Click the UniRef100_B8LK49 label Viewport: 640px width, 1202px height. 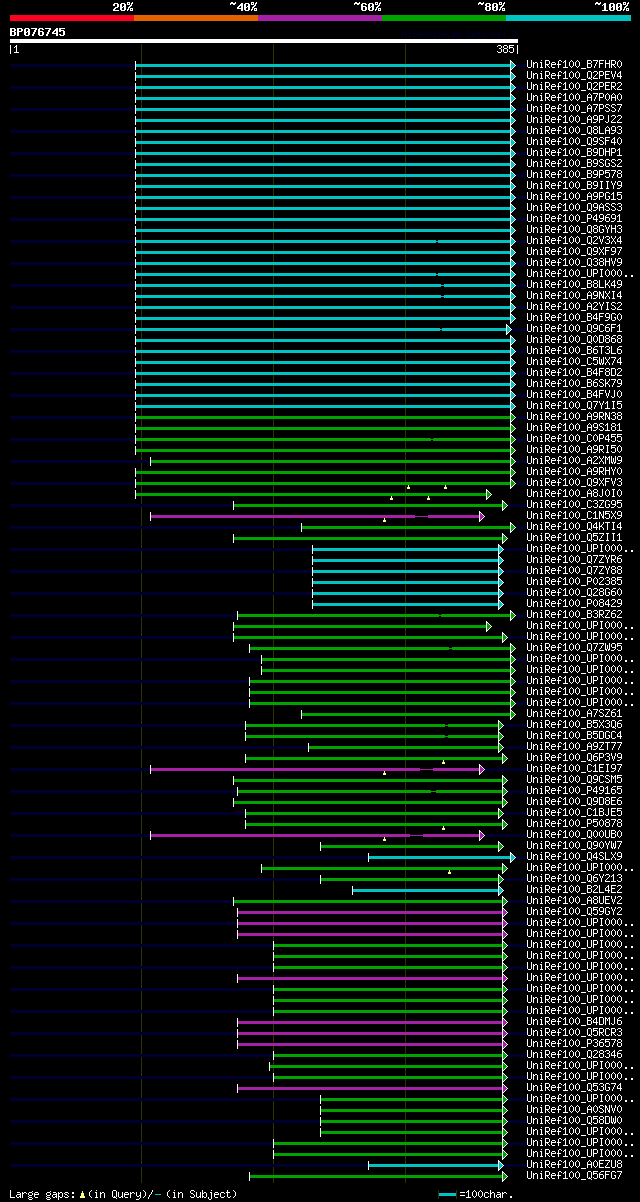click(574, 284)
